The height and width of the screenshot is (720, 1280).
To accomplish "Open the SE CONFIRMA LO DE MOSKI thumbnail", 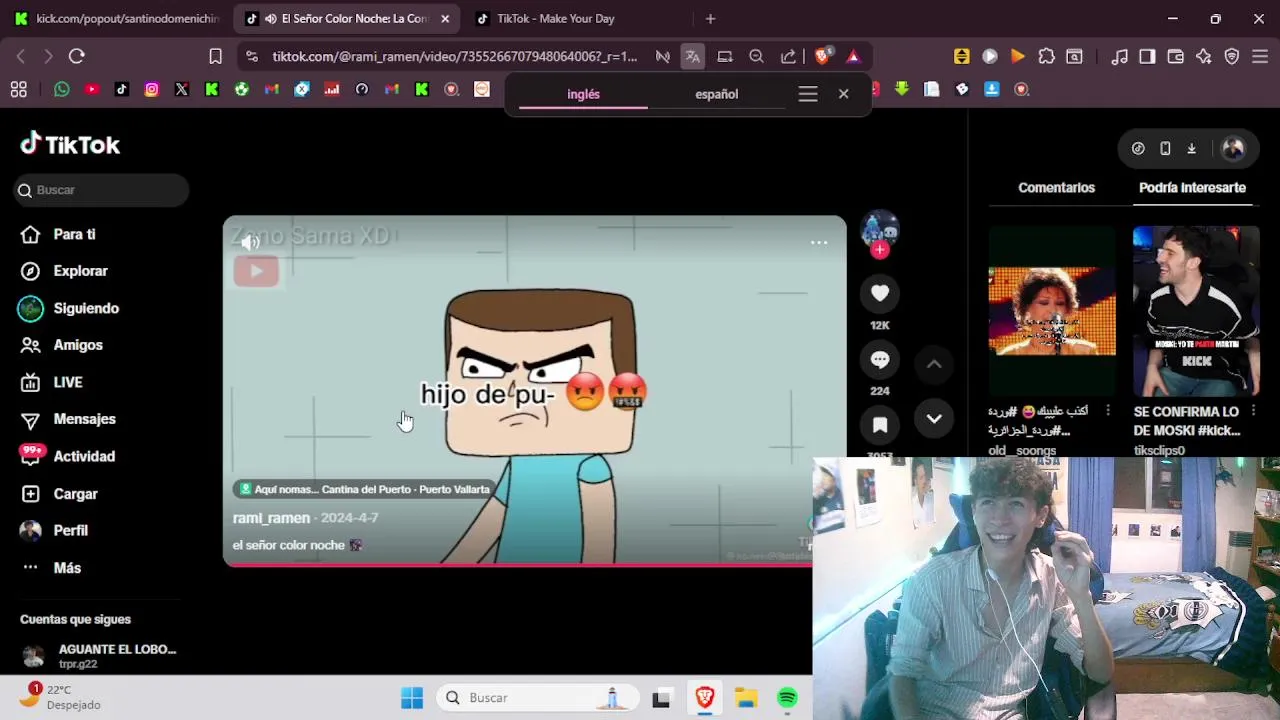I will pos(1196,311).
